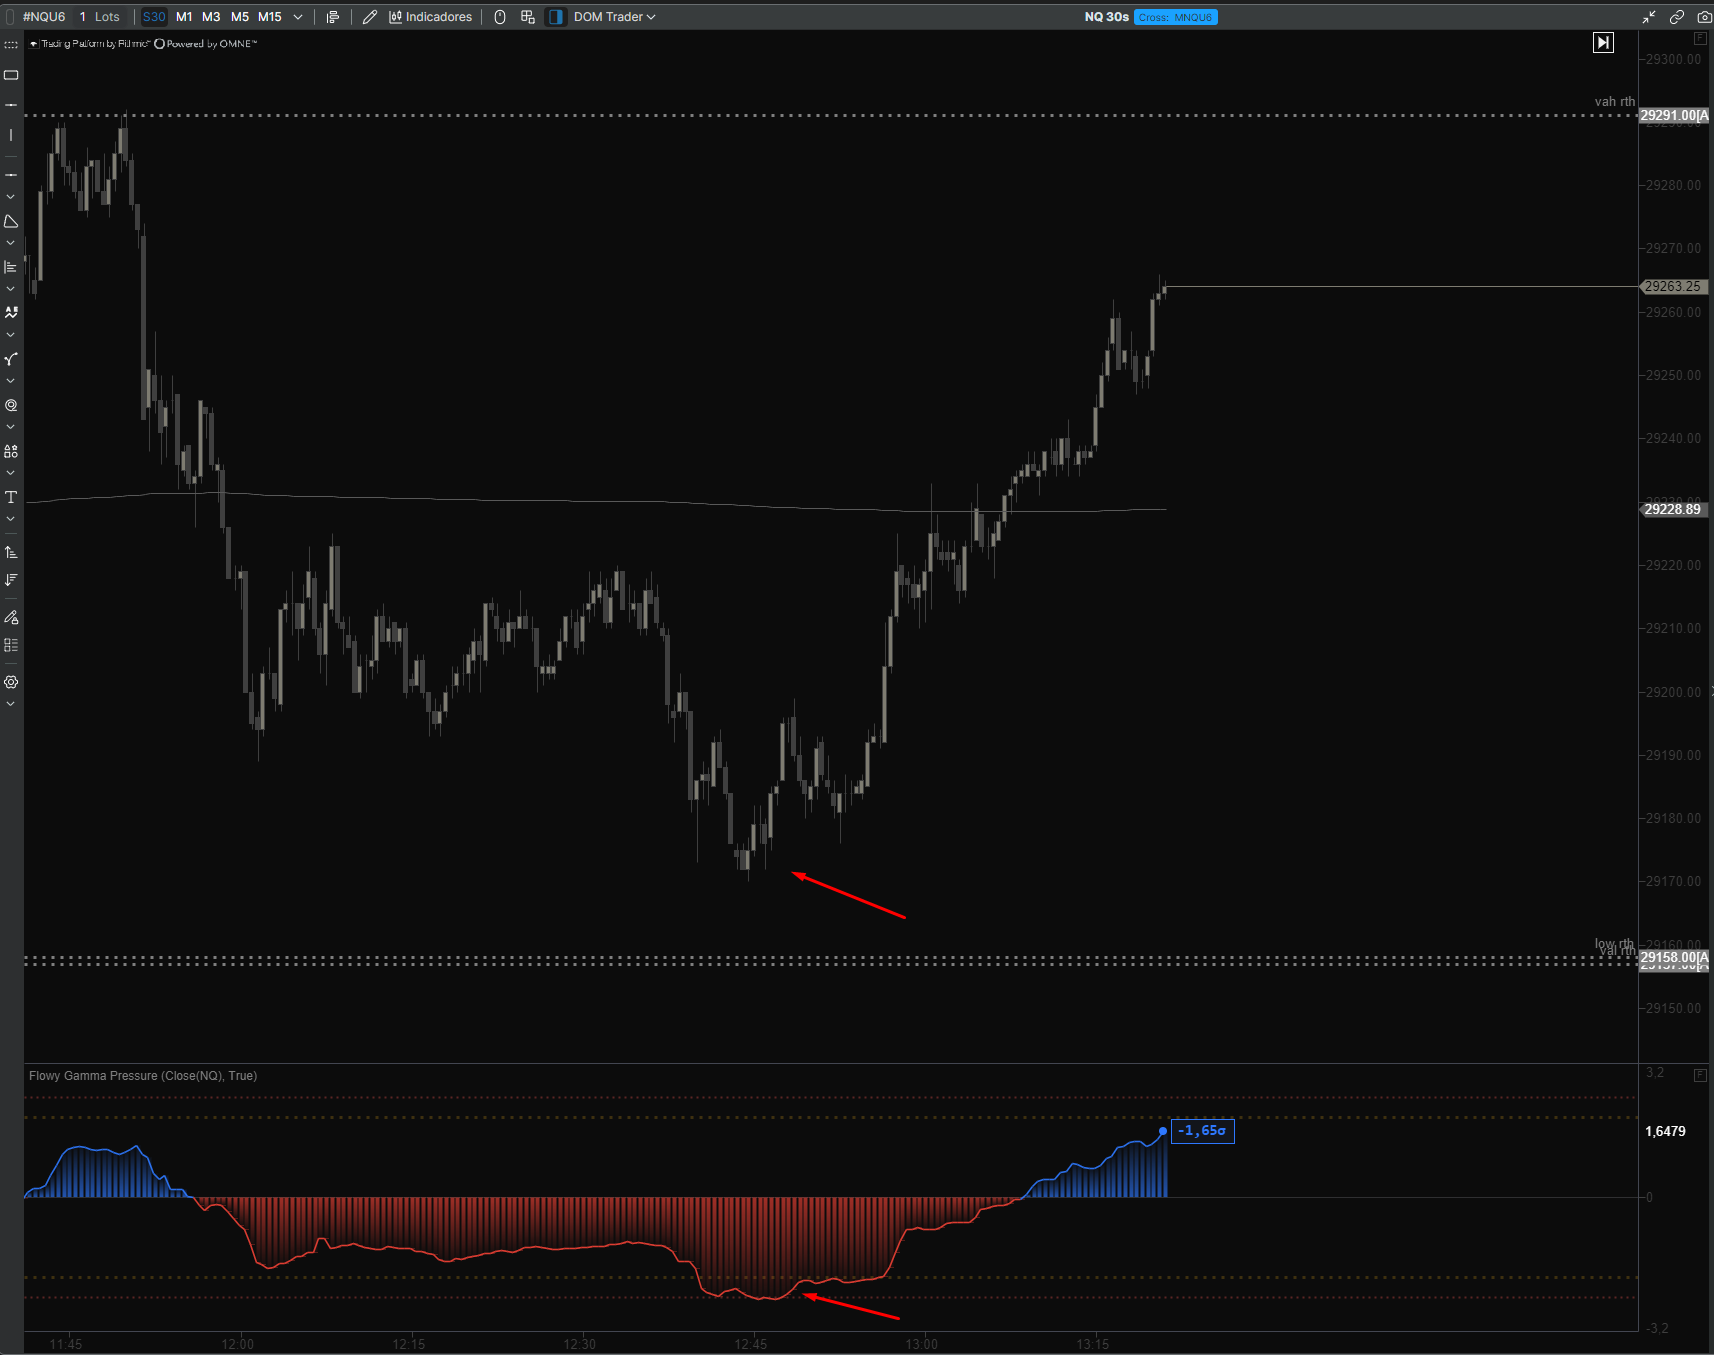Expand the timeframe list dropdown arrow
The image size is (1714, 1355).
298,17
